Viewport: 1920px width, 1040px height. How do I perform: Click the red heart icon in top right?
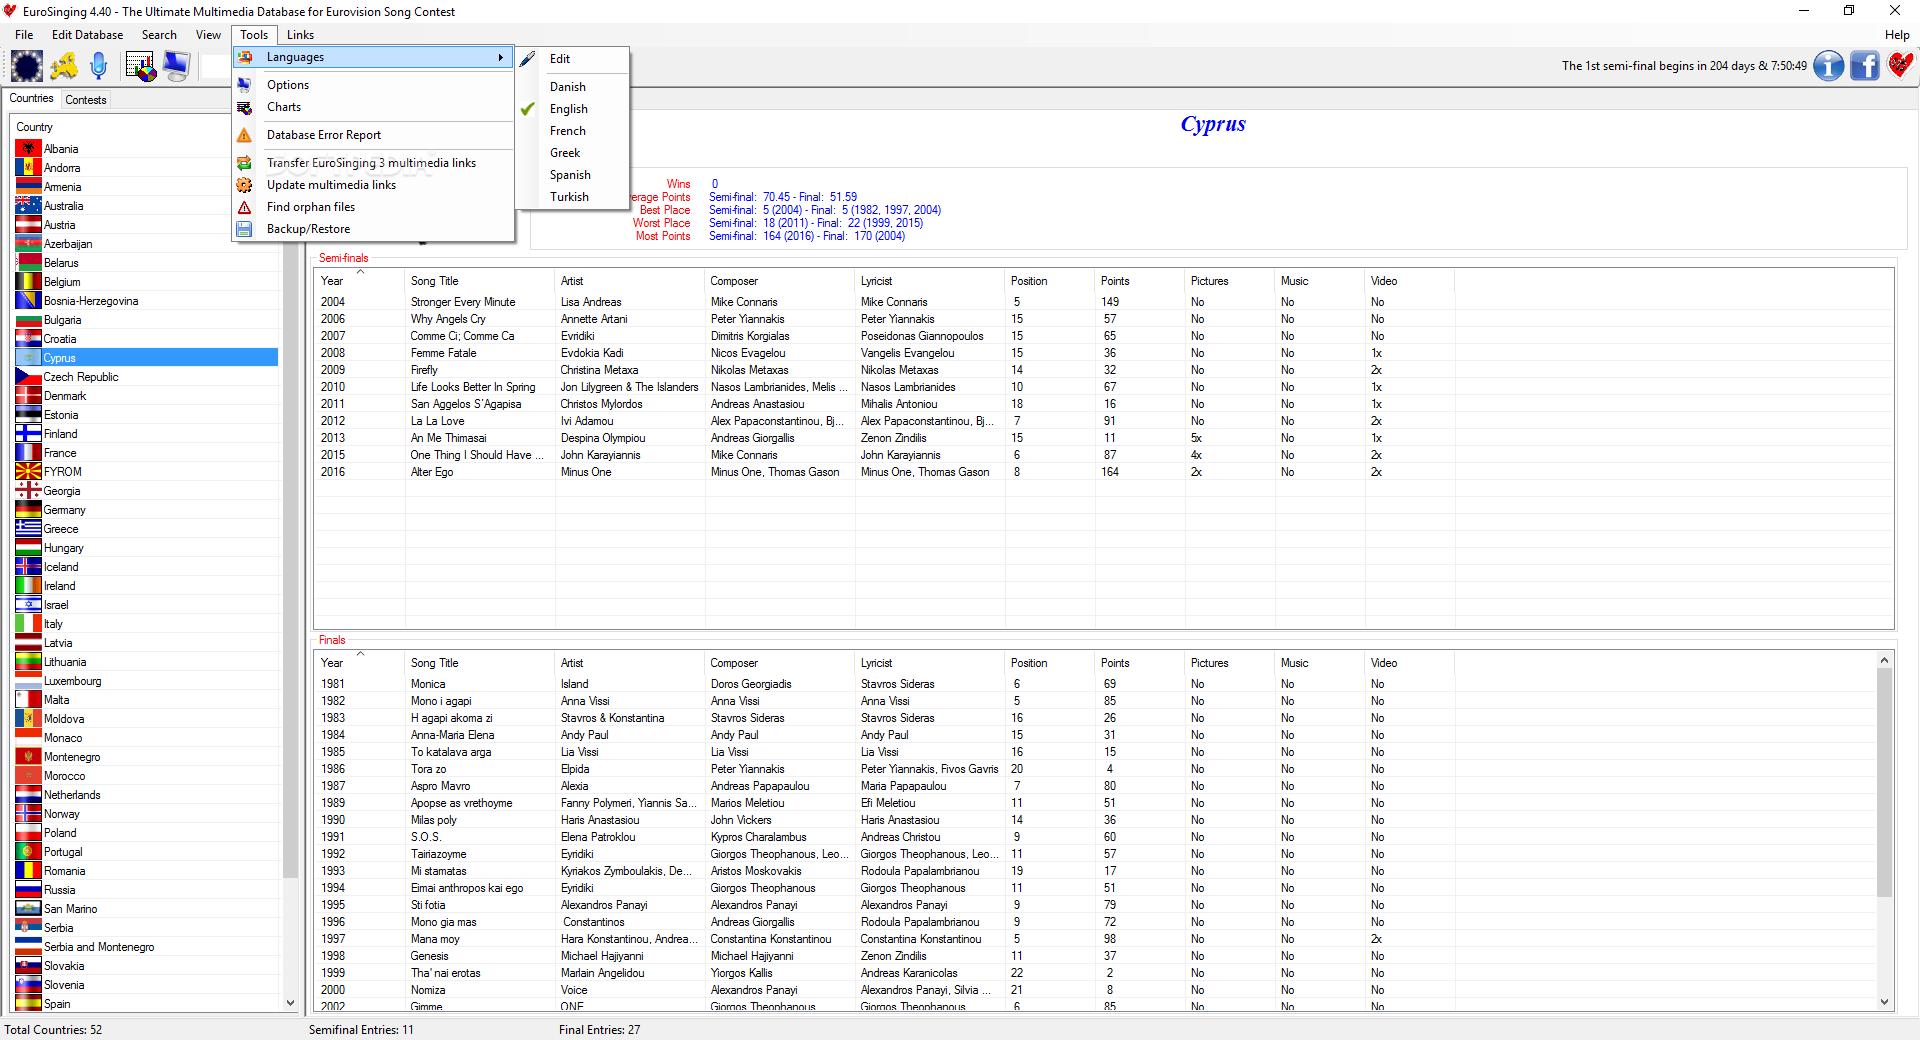1900,66
